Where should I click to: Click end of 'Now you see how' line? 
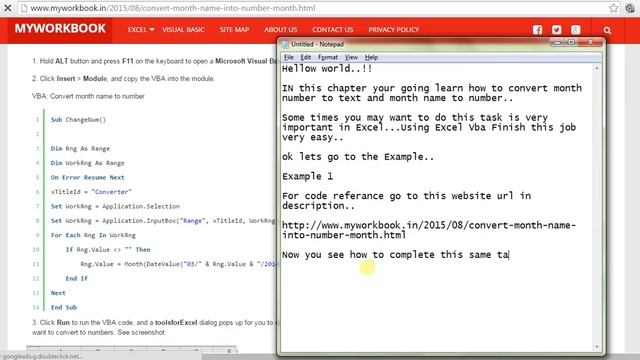[509, 255]
